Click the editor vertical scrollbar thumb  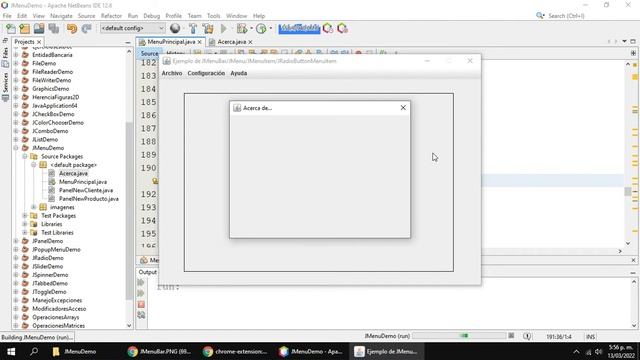(628, 191)
